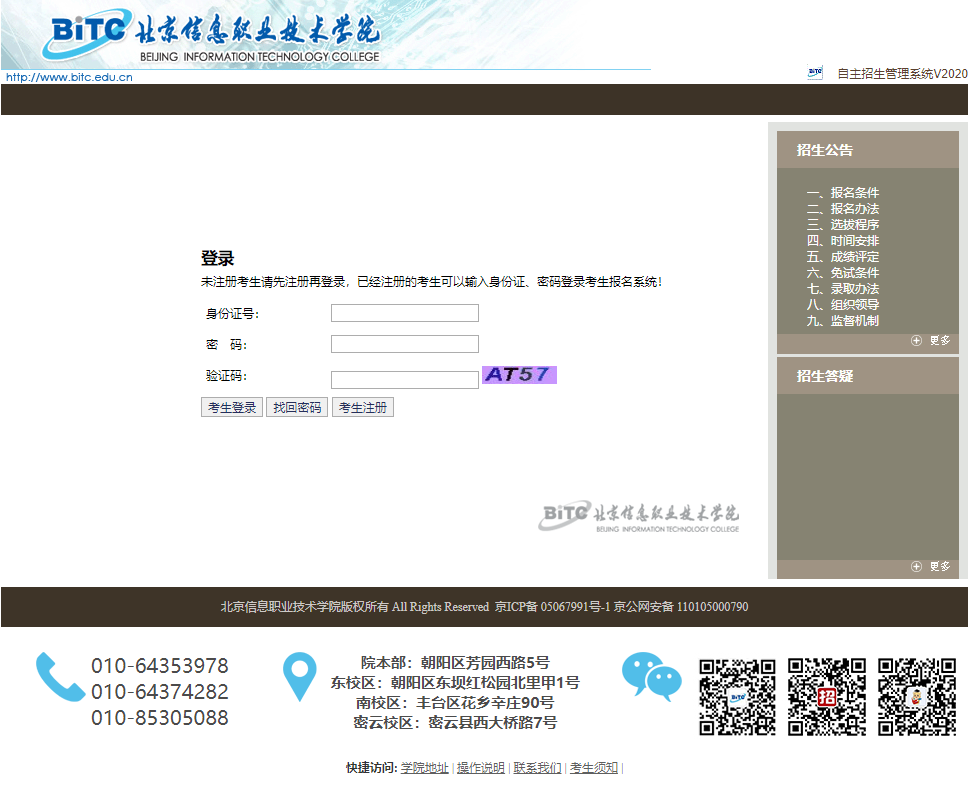The height and width of the screenshot is (788, 974).
Task: Expand 更多 under 招生答疑 panel
Action: [931, 566]
